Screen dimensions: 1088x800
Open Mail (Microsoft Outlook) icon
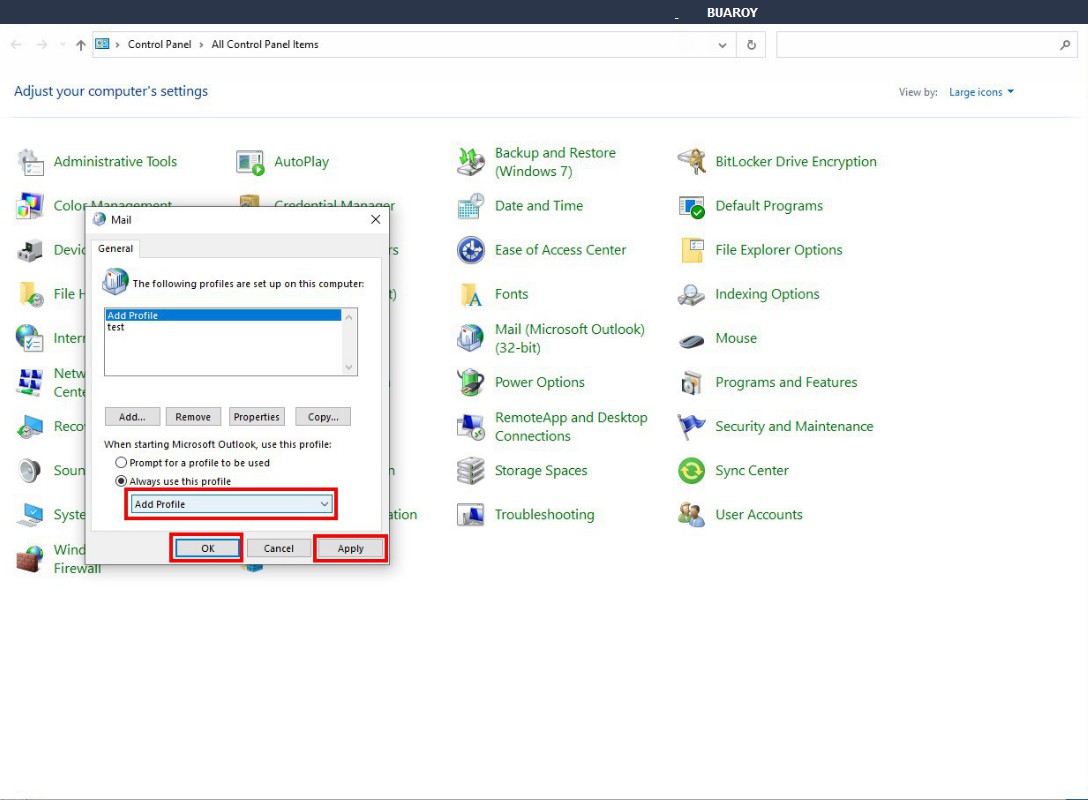pos(471,339)
